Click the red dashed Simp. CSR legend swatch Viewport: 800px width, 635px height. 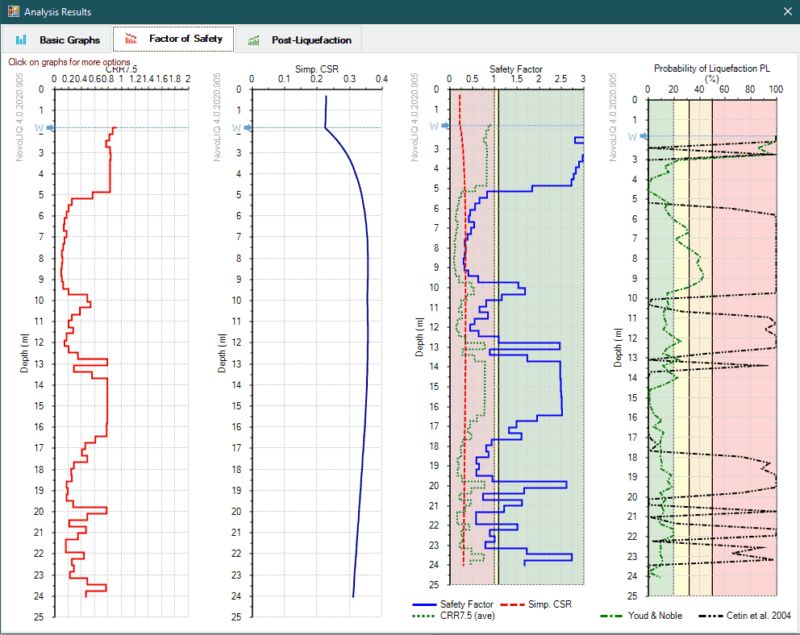click(512, 605)
